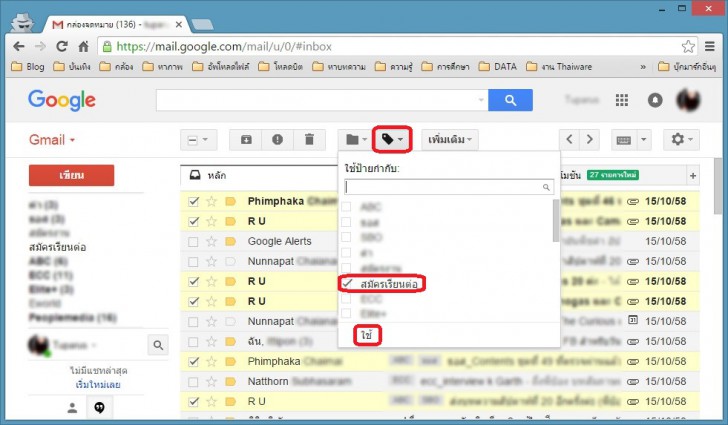Delete selected messages with trash icon
This screenshot has height=425, width=728.
click(309, 140)
